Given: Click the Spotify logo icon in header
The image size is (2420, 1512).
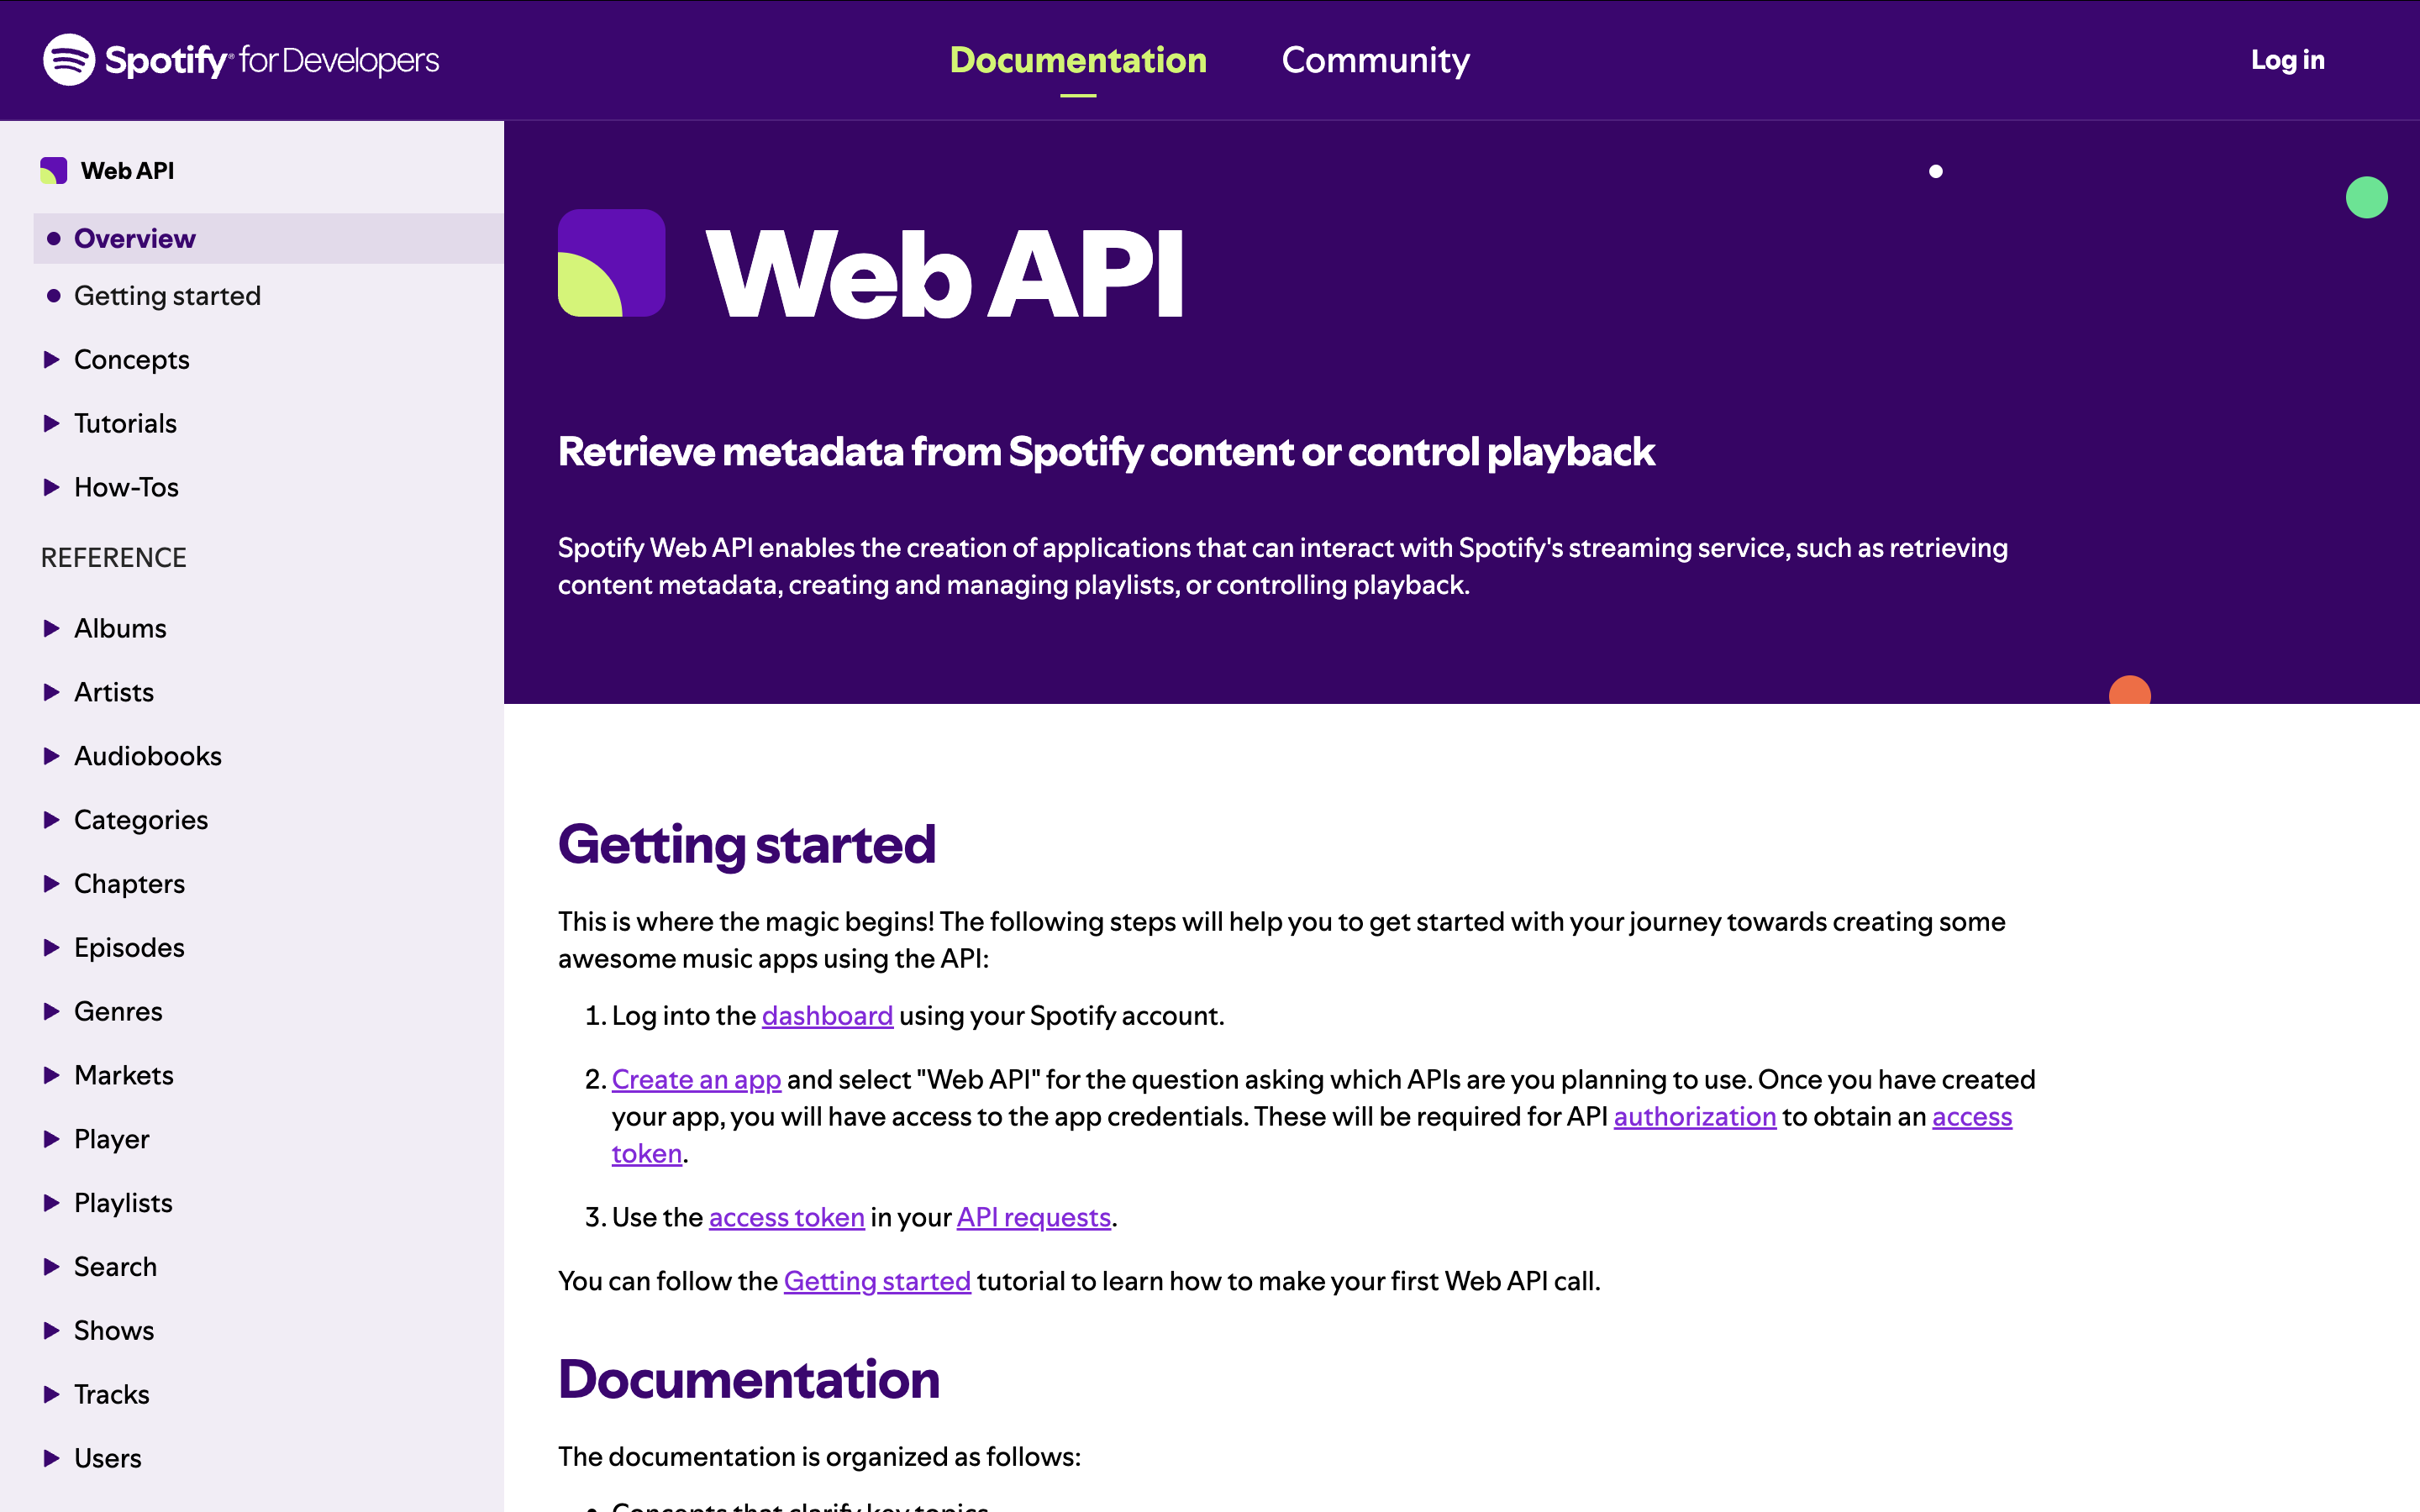Looking at the screenshot, I should tap(69, 60).
